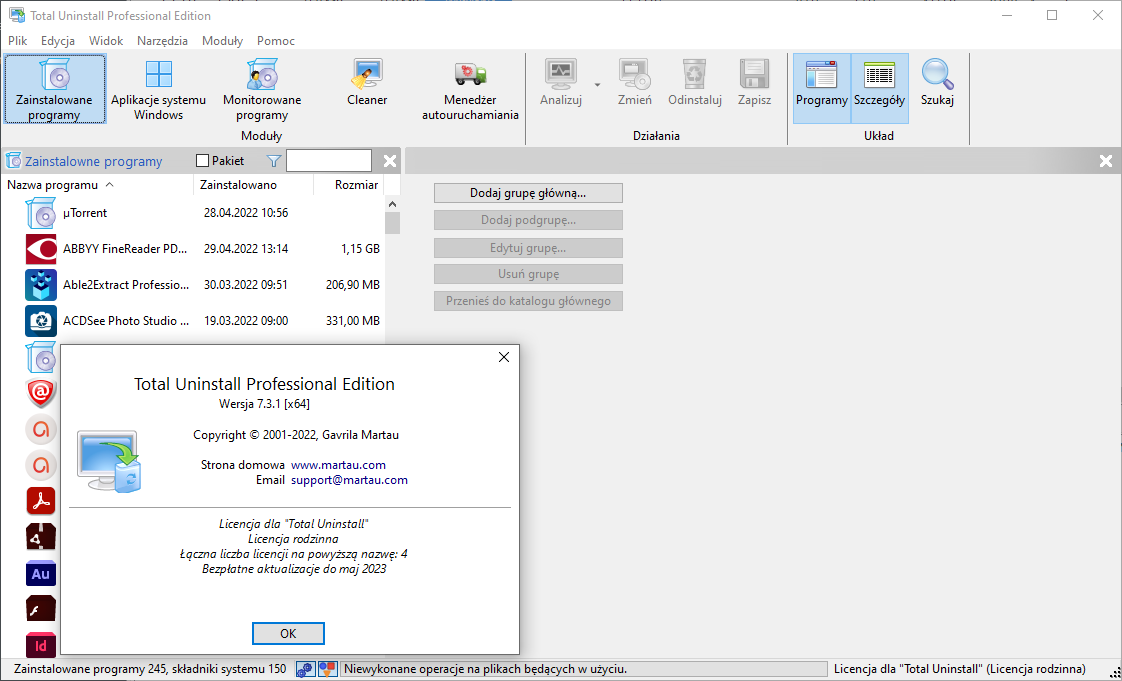The image size is (1122, 681).
Task: Click the Analizuj toolbar button
Action: pyautogui.click(x=561, y=82)
